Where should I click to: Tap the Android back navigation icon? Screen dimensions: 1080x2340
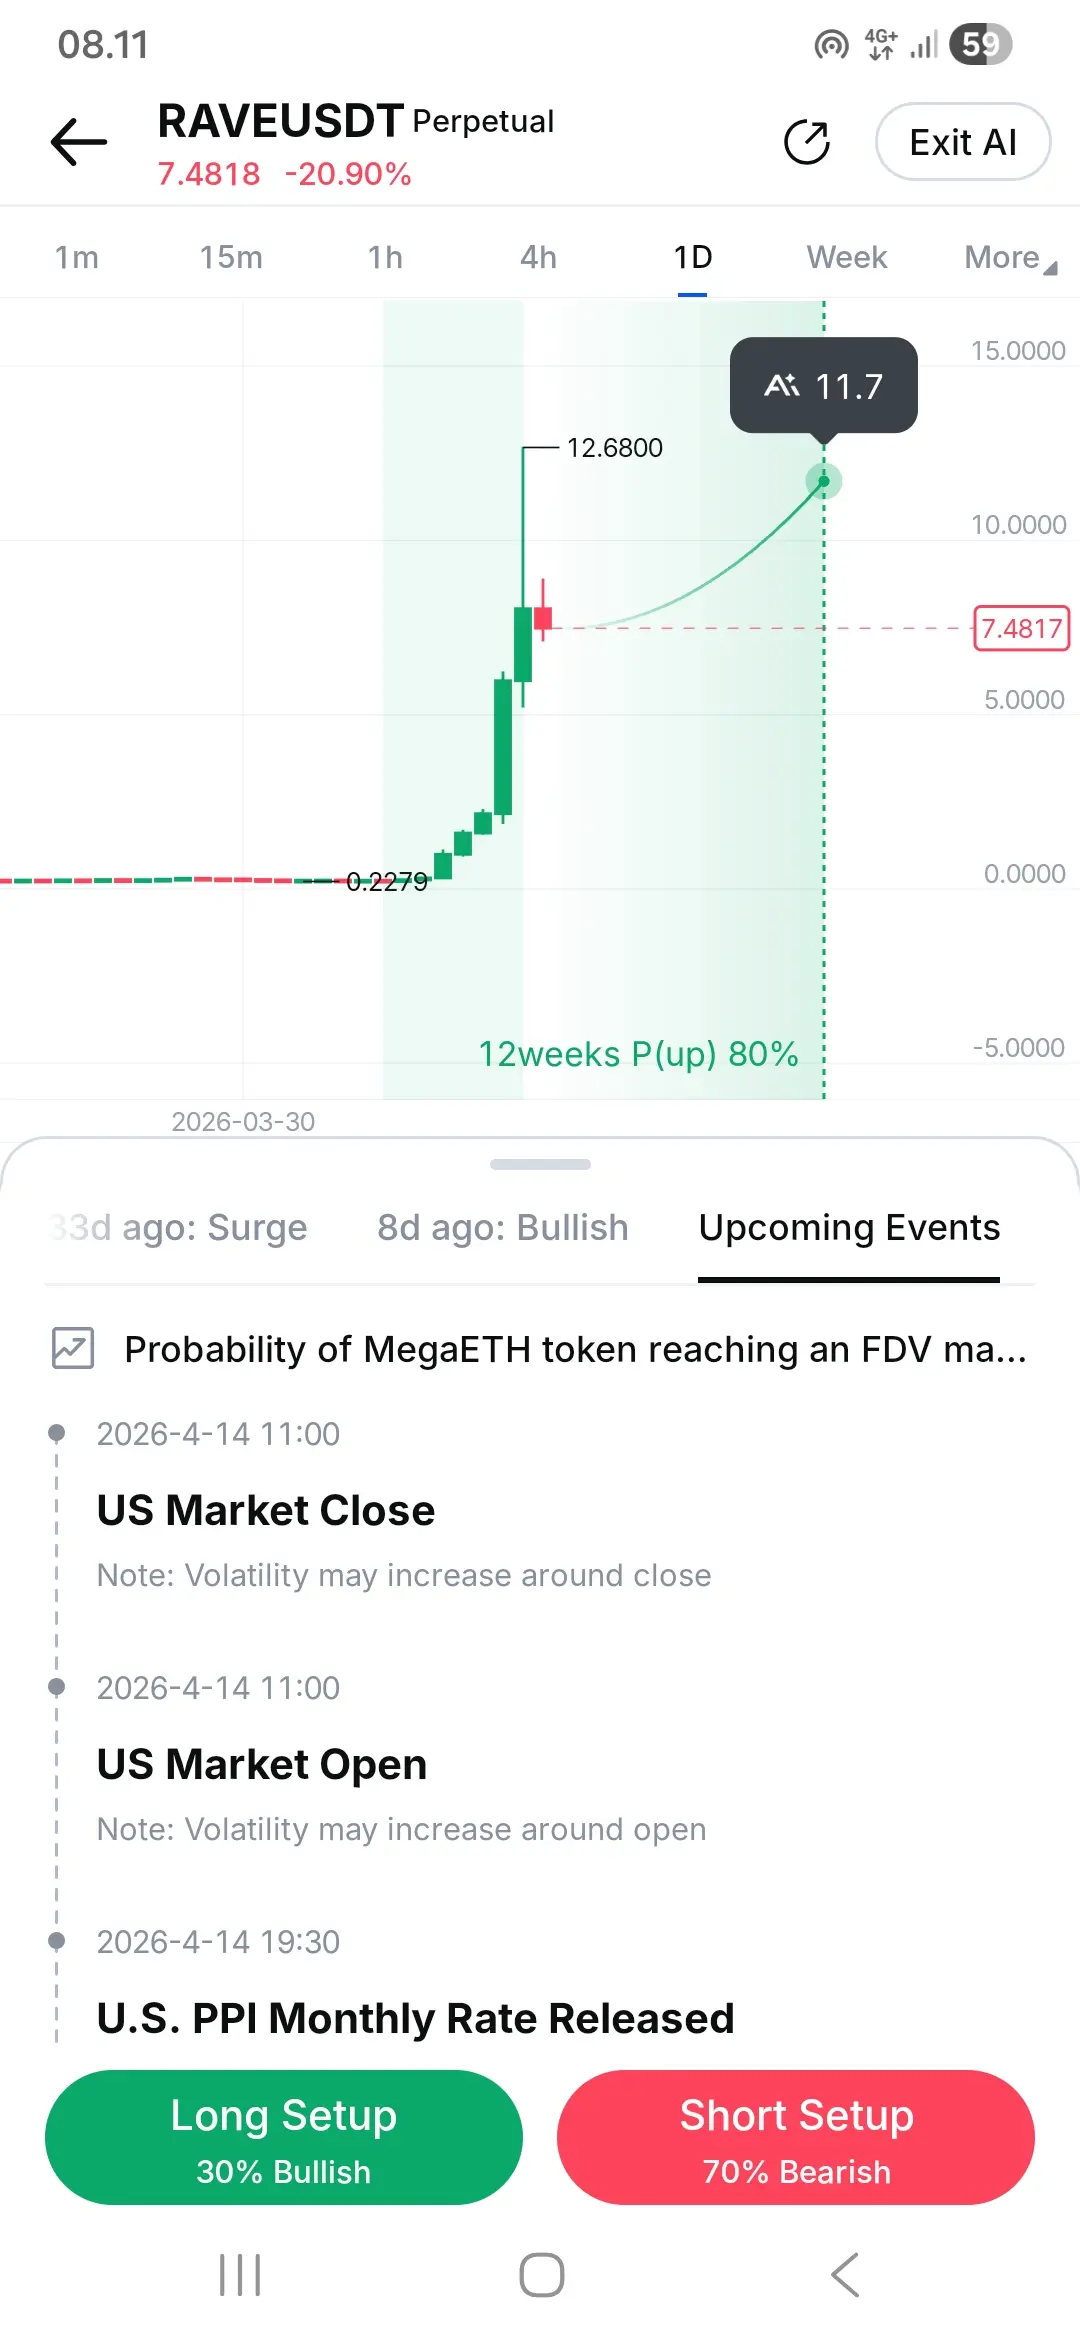tap(845, 2275)
